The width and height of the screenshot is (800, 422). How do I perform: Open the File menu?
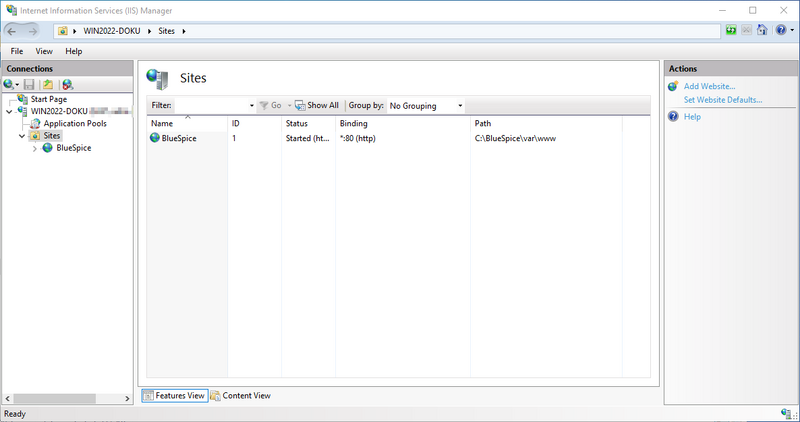coord(17,51)
